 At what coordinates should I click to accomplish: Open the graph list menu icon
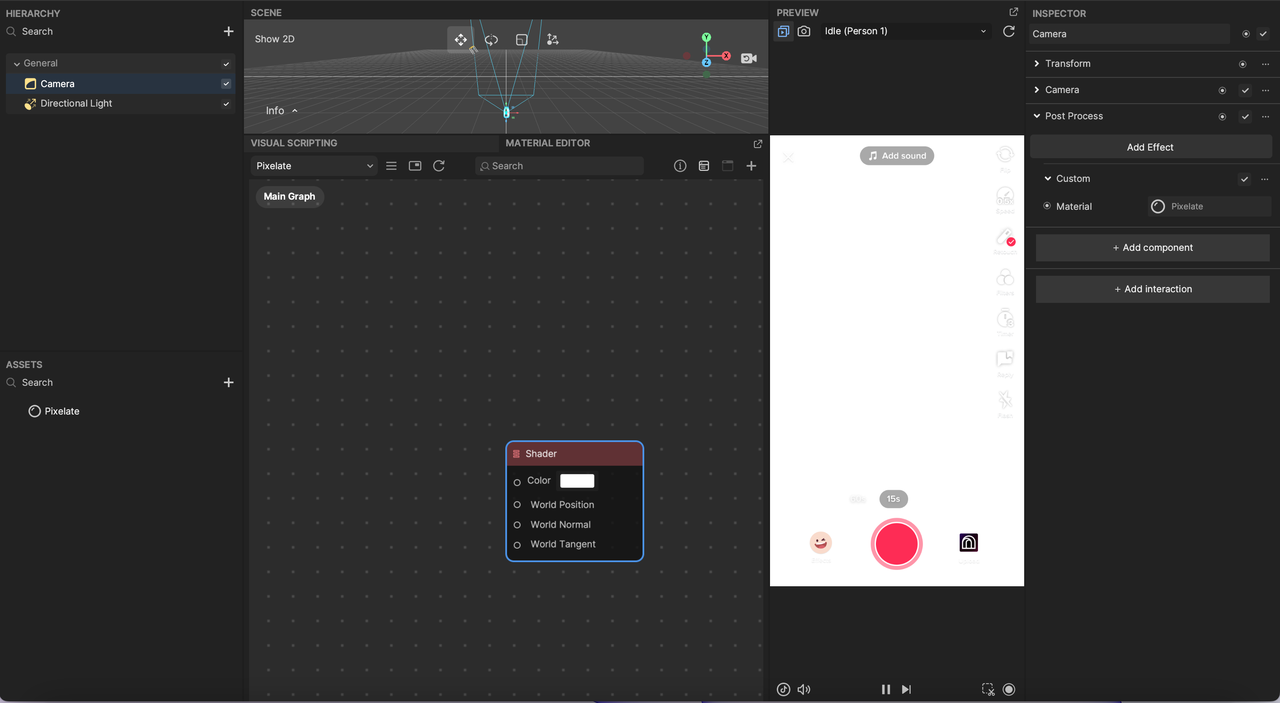point(391,166)
